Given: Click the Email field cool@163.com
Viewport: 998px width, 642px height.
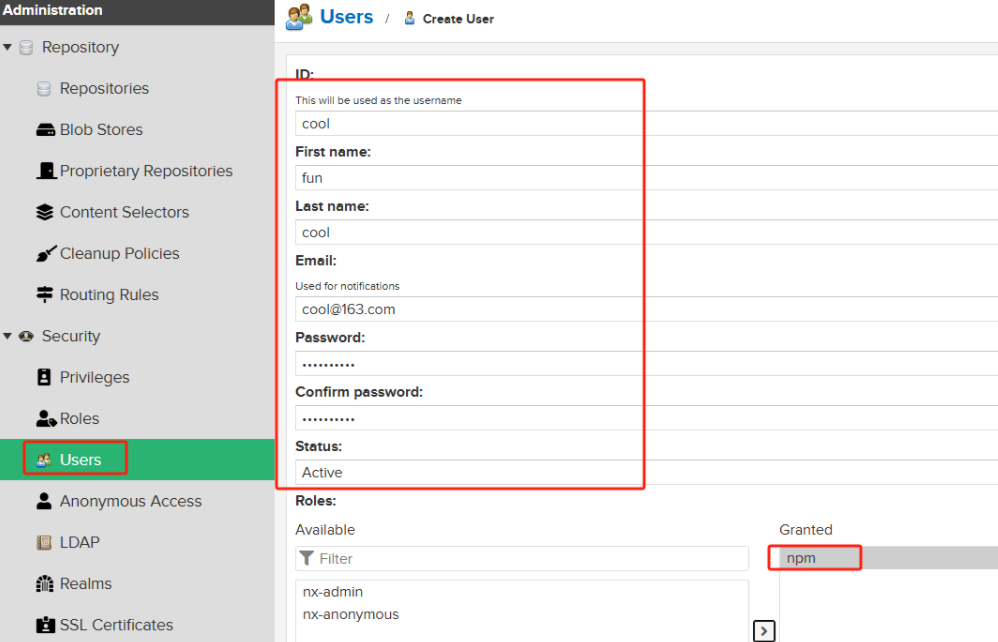Looking at the screenshot, I should coord(647,309).
